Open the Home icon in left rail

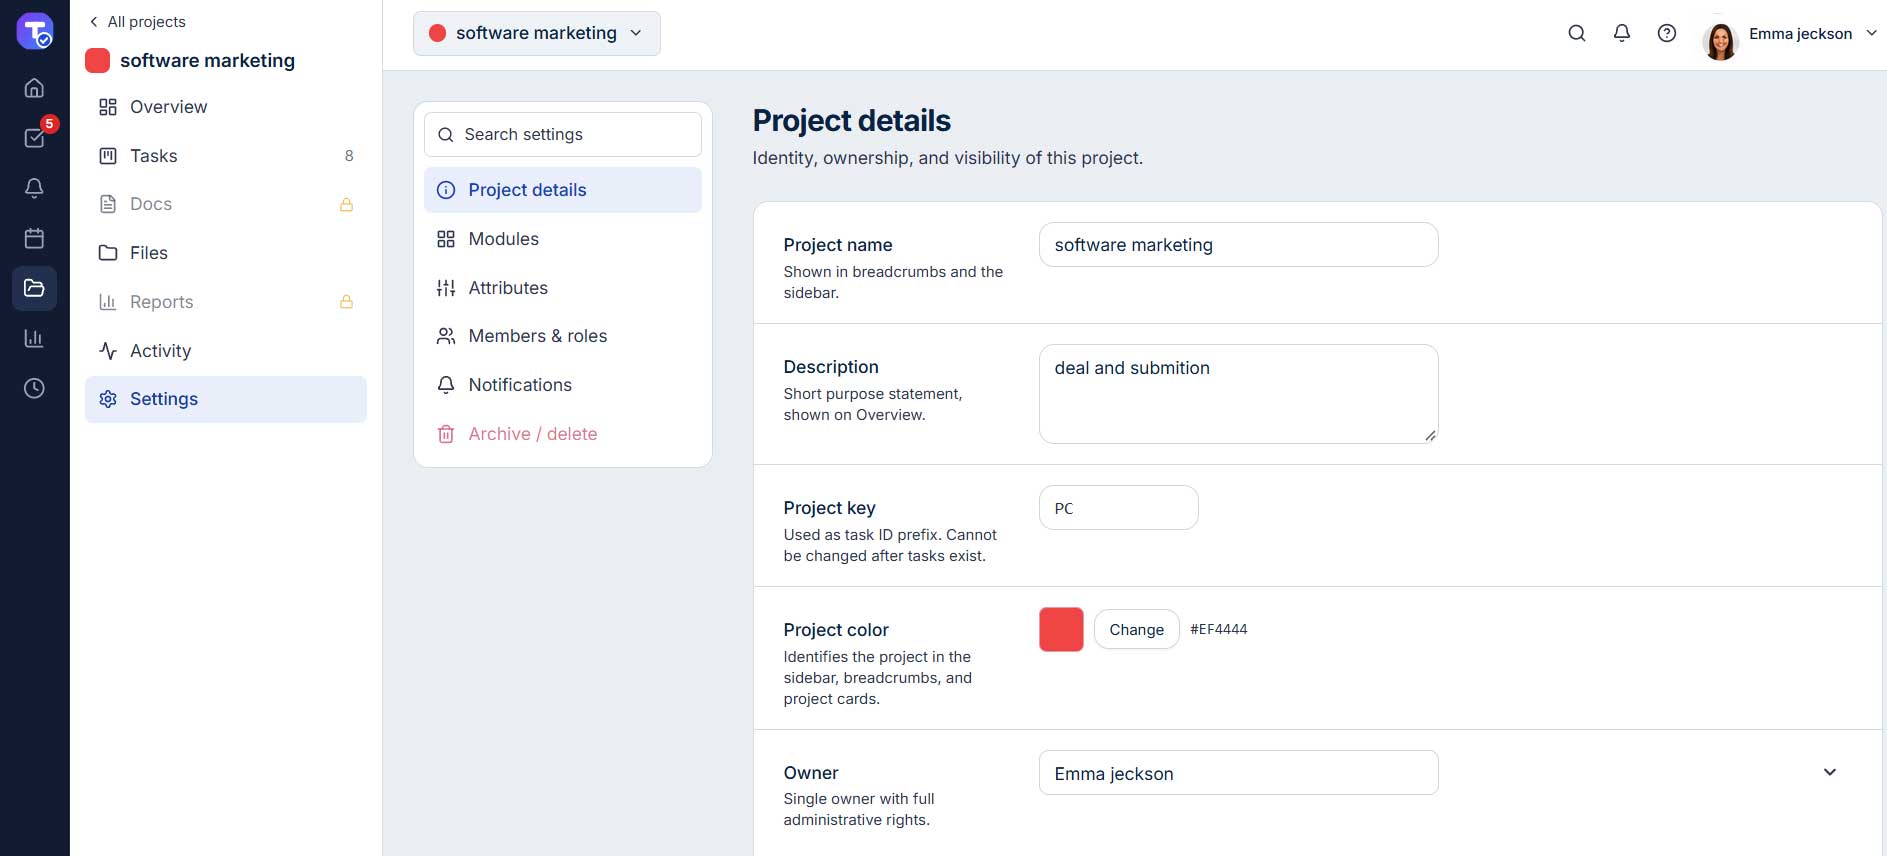pyautogui.click(x=34, y=88)
